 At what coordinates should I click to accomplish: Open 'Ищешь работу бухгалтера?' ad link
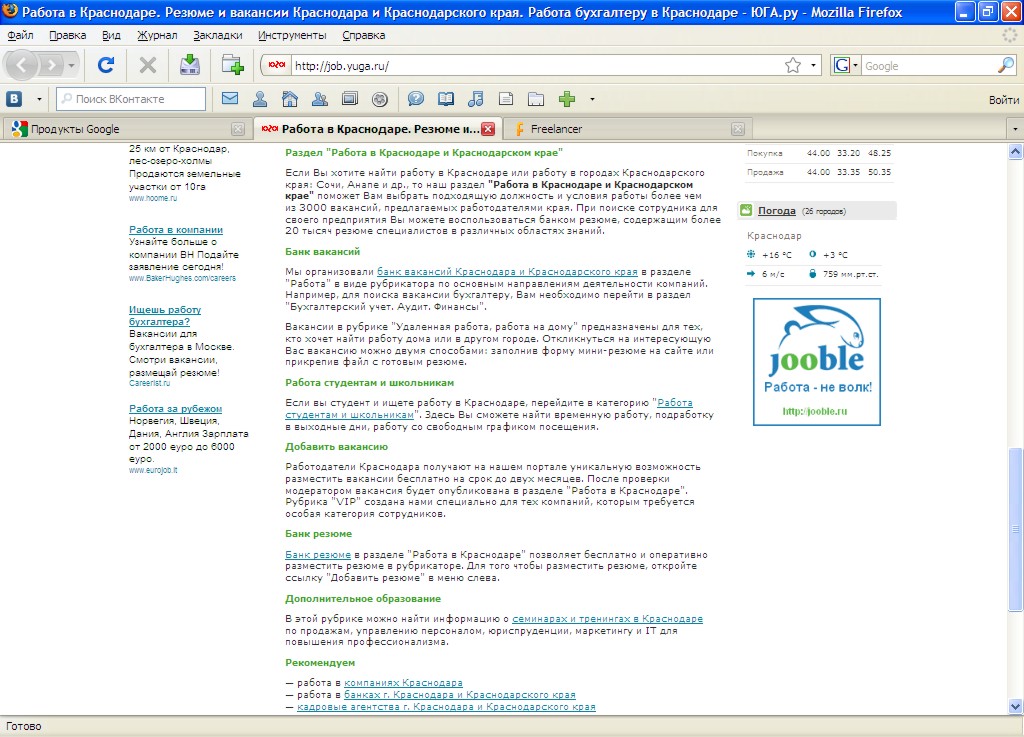tap(165, 315)
